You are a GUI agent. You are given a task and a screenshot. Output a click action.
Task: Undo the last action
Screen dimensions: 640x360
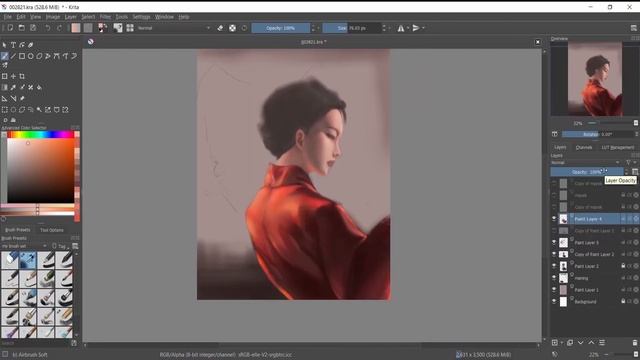pos(48,28)
